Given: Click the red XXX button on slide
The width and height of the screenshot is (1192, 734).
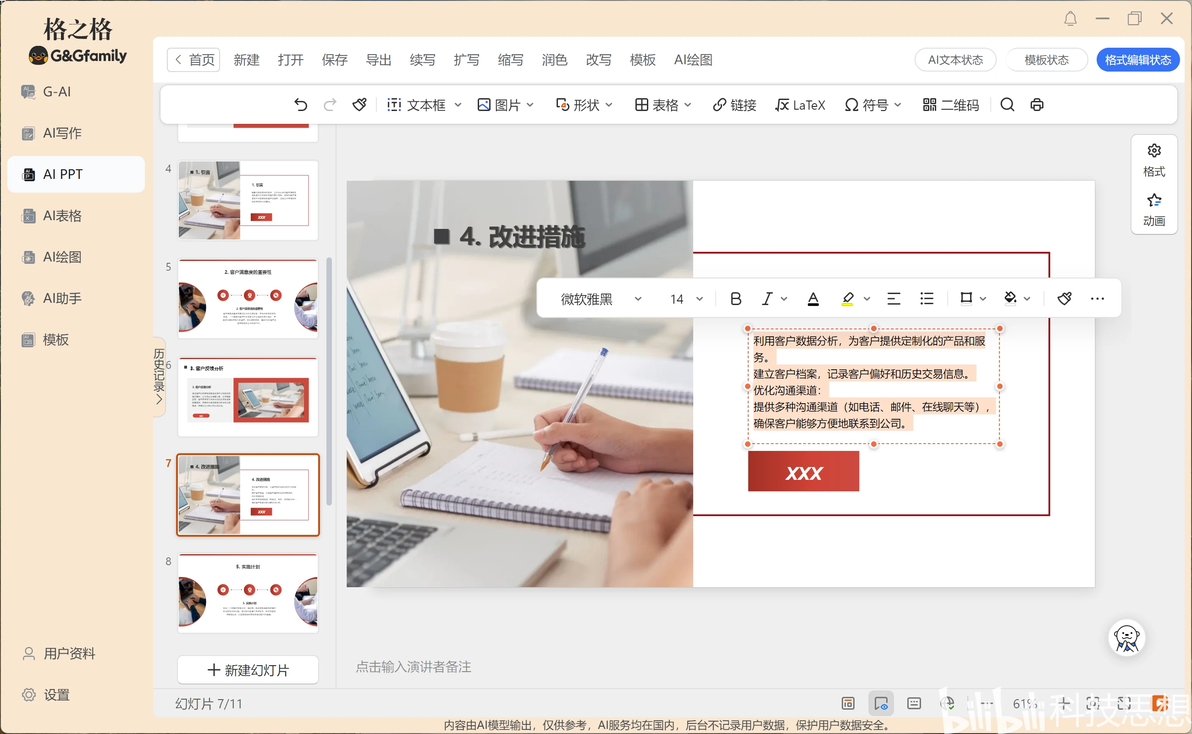Looking at the screenshot, I should (x=804, y=472).
